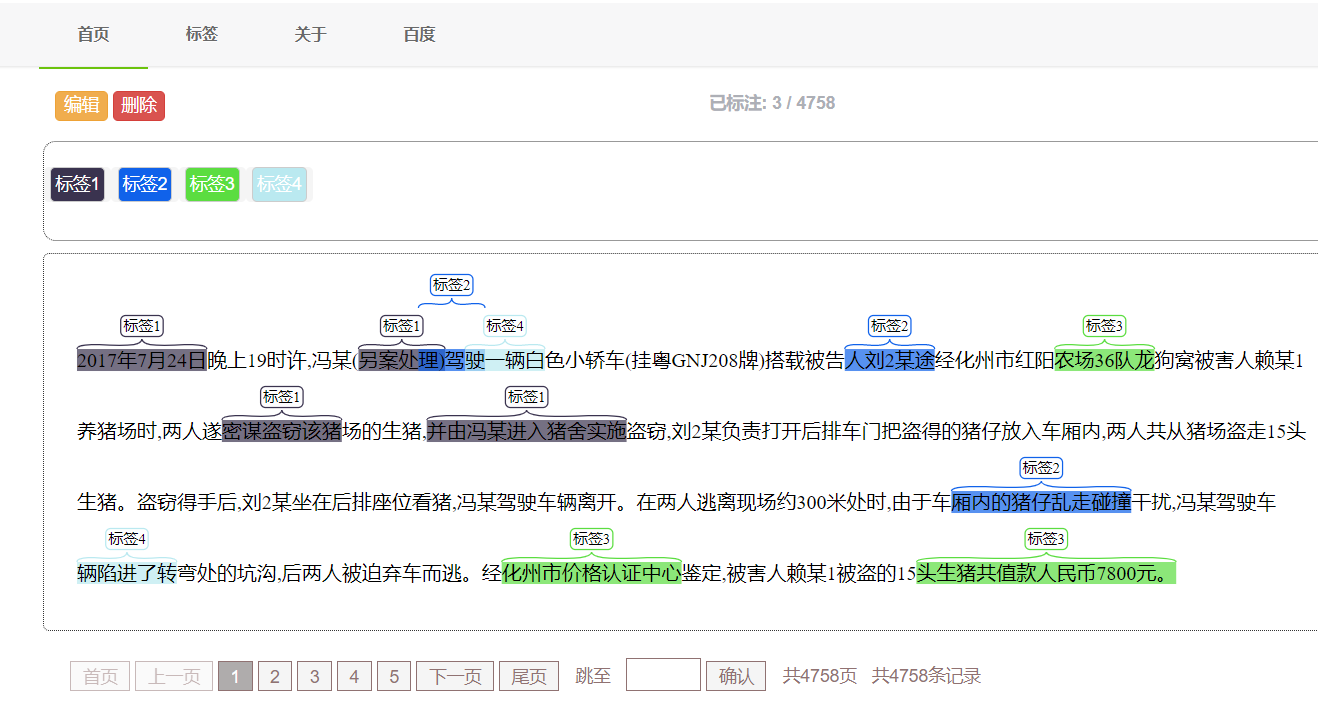This screenshot has width=1318, height=703.
Task: Open the 首页 navigation tab
Action: [x=93, y=34]
